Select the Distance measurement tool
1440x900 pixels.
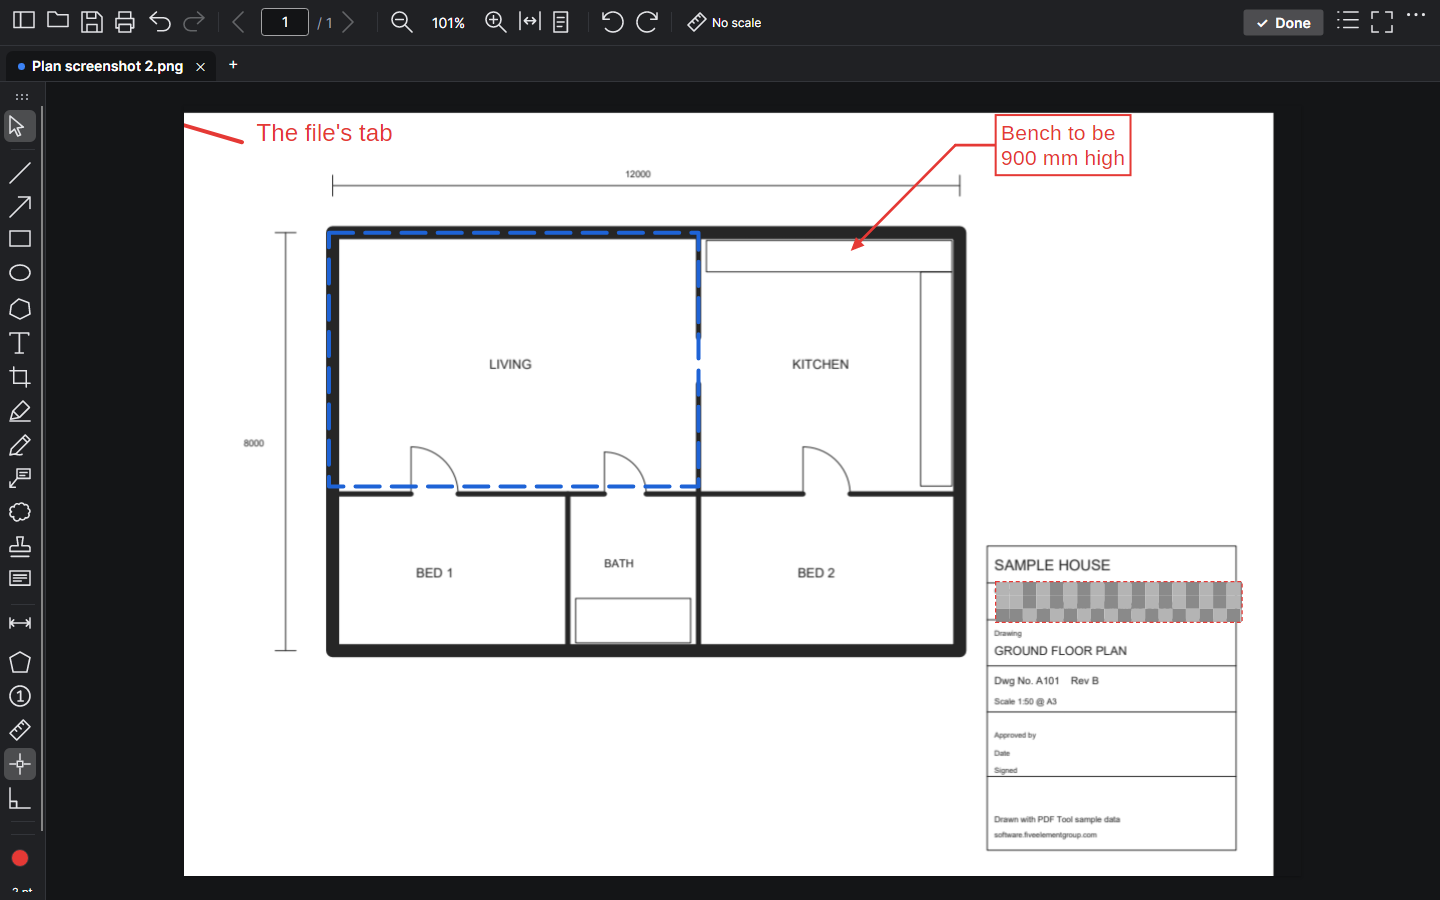click(x=20, y=623)
